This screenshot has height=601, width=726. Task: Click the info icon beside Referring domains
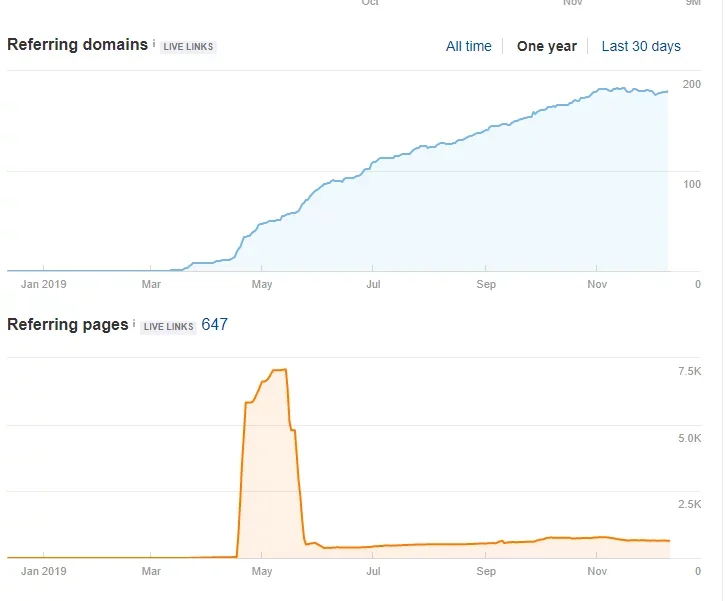tap(154, 43)
